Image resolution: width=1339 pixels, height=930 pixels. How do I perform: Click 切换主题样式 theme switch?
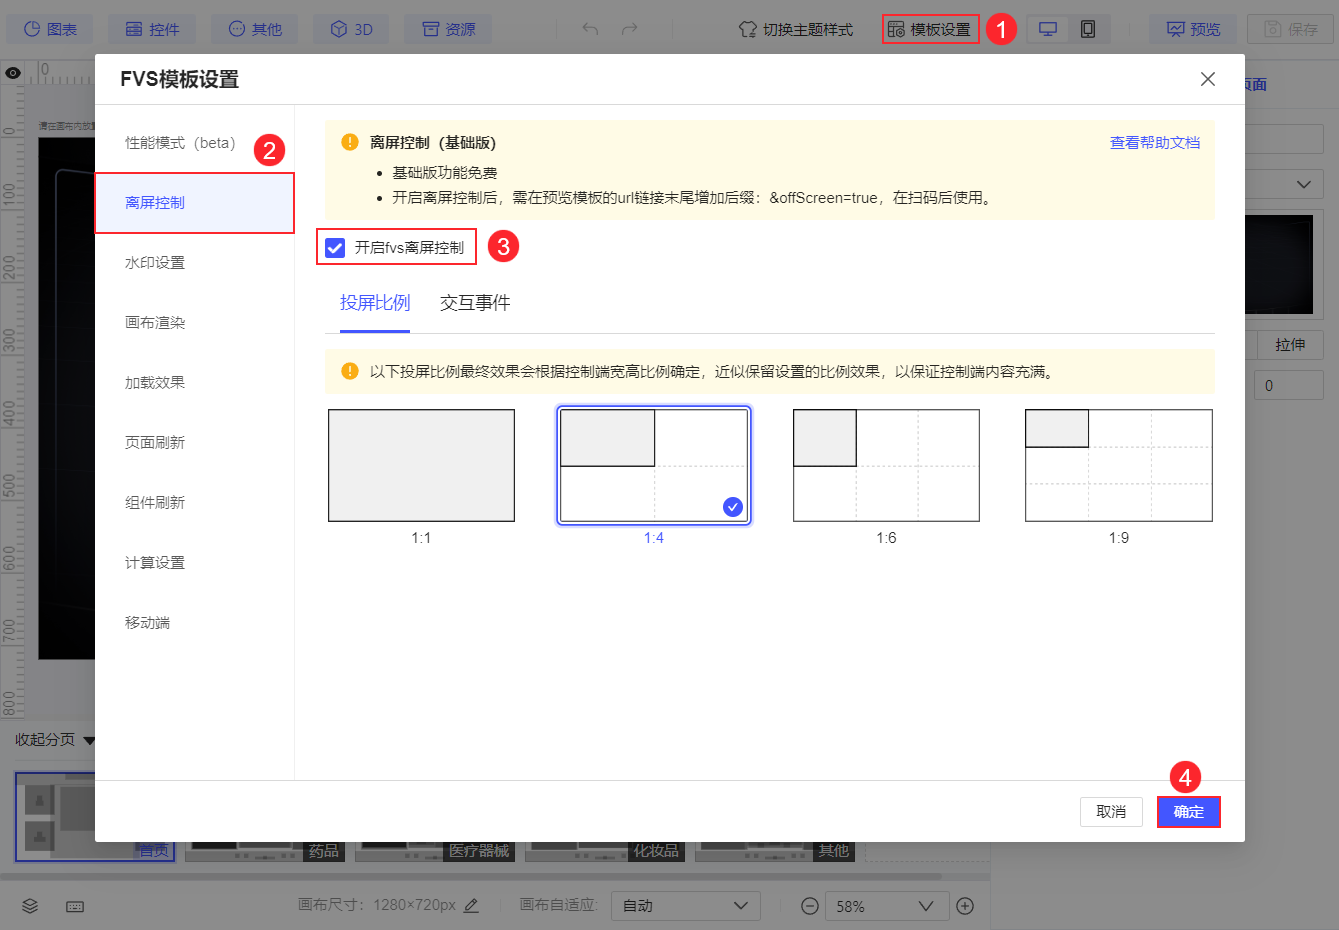[796, 29]
